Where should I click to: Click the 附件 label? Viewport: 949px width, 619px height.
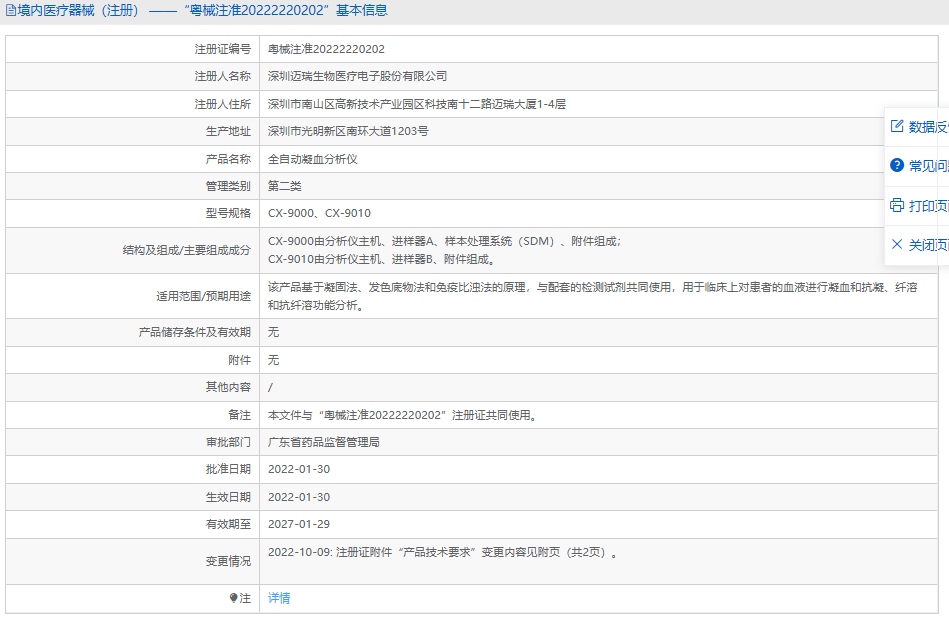(239, 360)
